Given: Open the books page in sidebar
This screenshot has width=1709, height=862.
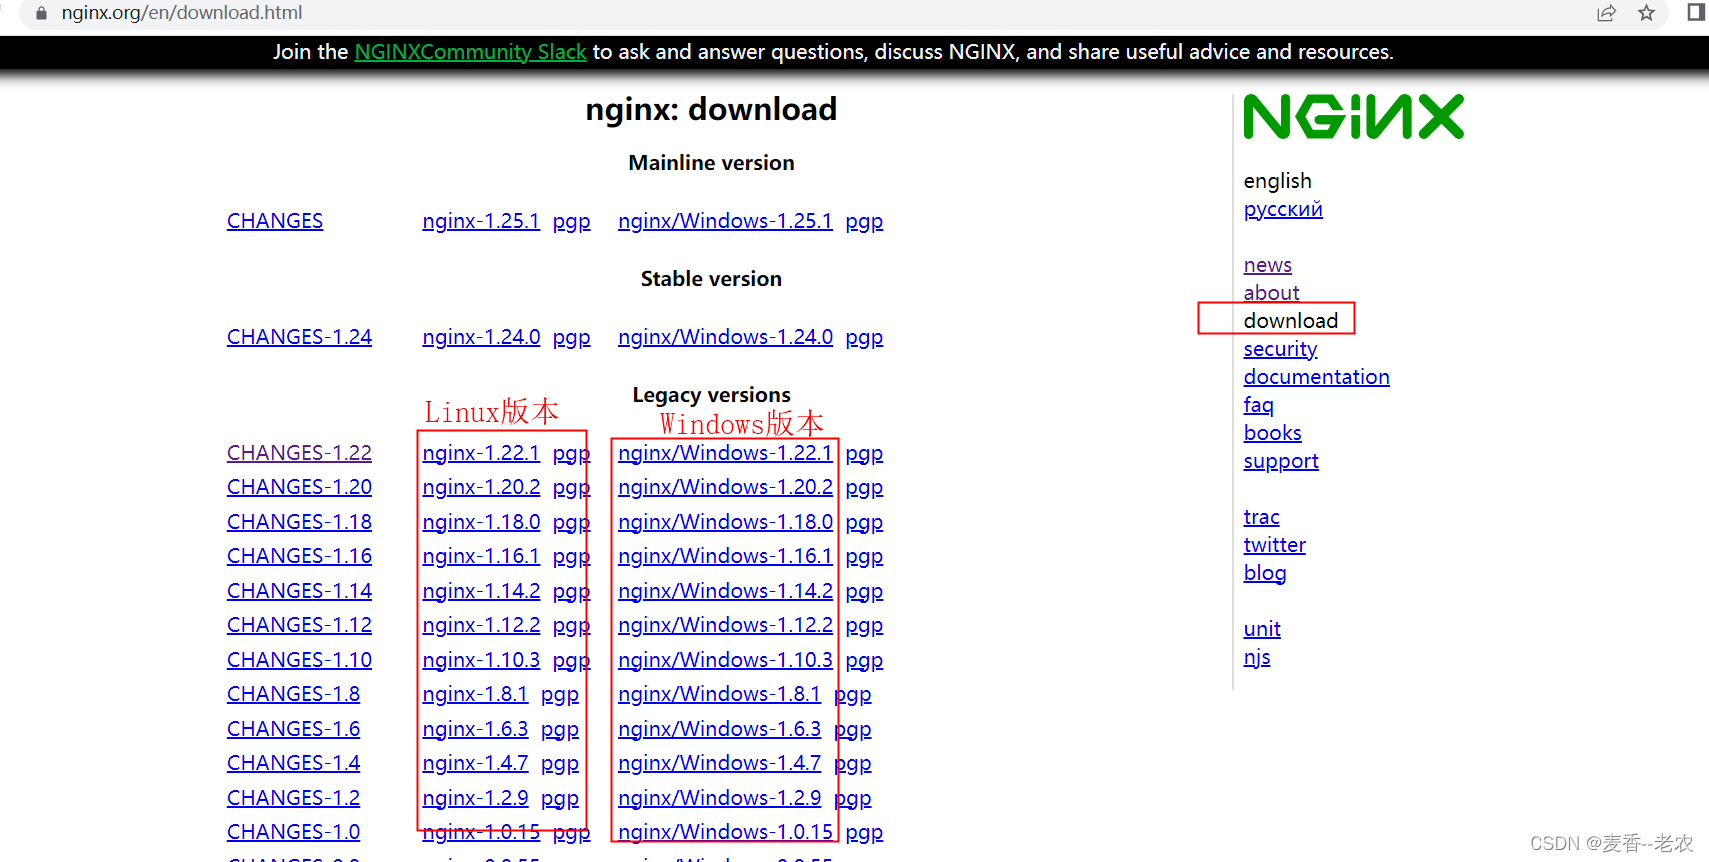Looking at the screenshot, I should pos(1272,433).
